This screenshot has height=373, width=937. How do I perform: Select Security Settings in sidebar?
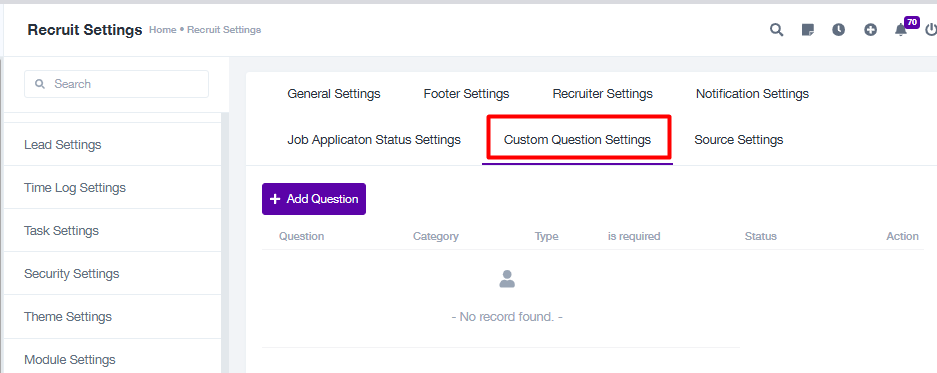coord(112,274)
